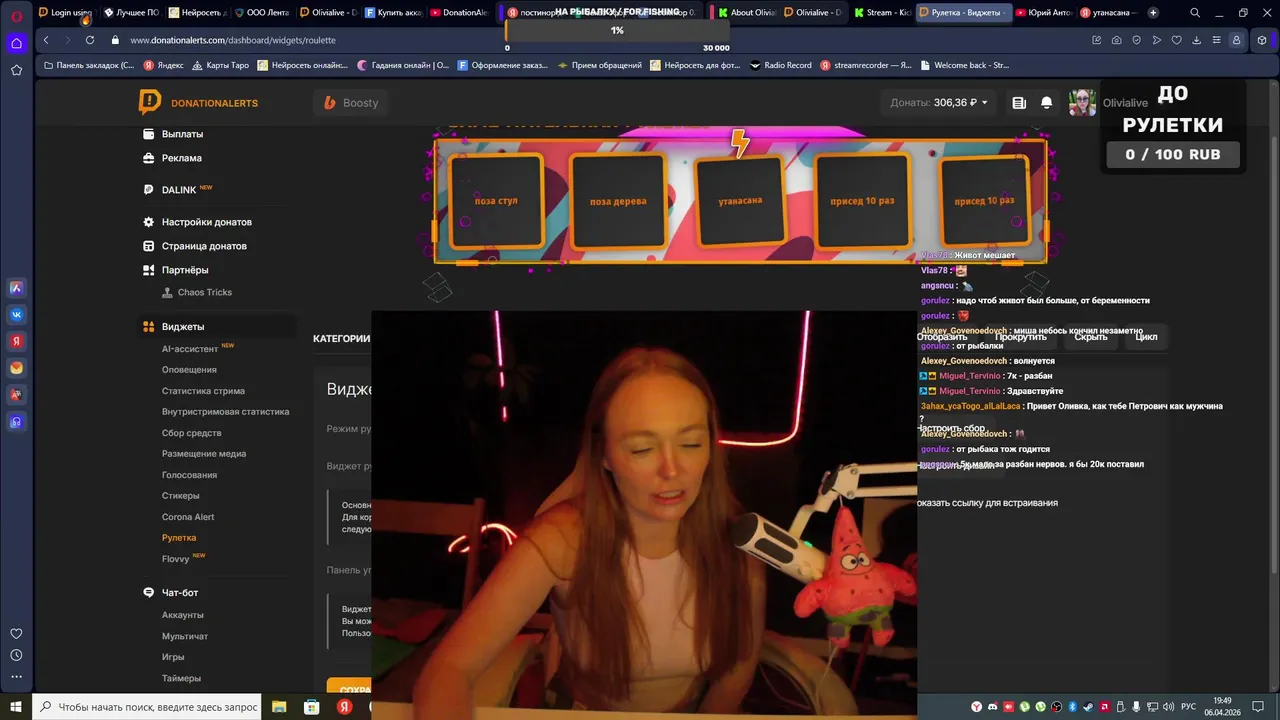The image size is (1280, 720).
Task: Click the DonationAlerts logo
Action: point(198,103)
